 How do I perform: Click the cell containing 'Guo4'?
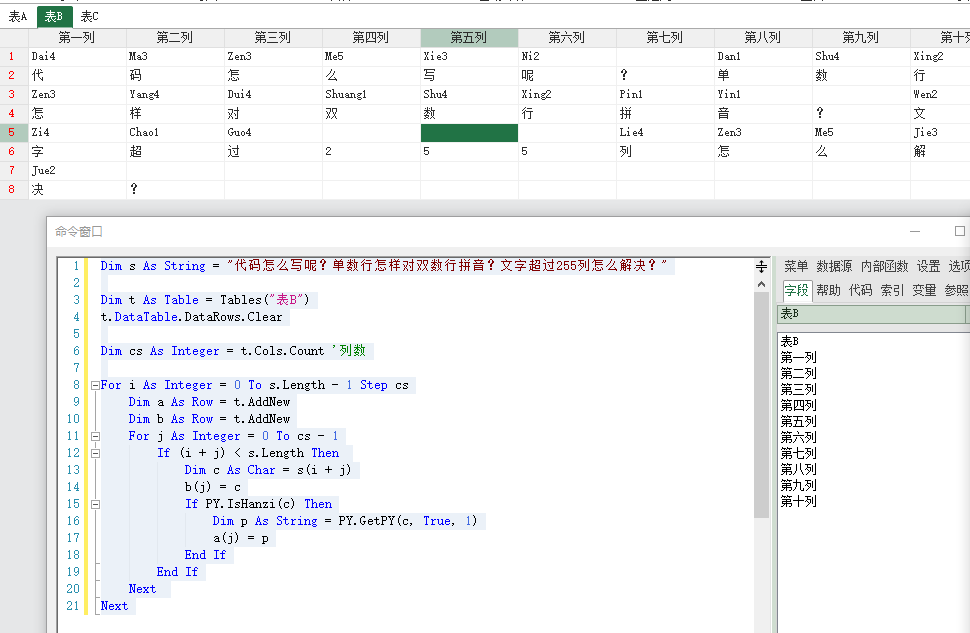[273, 132]
